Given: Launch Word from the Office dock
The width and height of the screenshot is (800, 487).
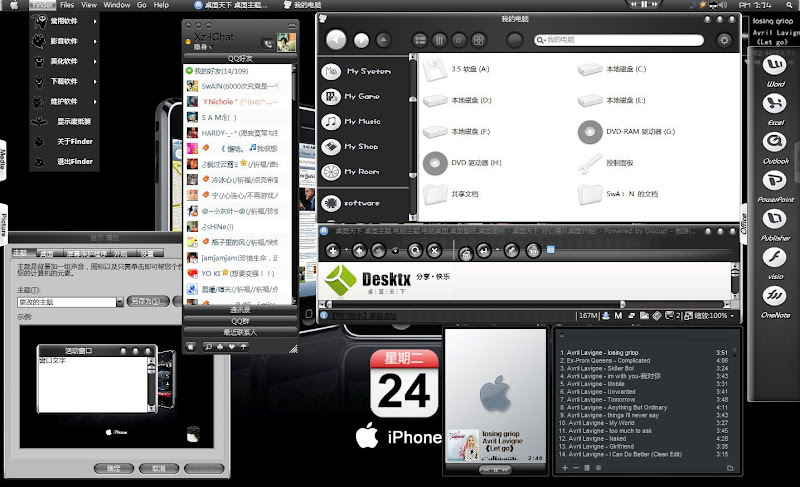Looking at the screenshot, I should click(774, 65).
